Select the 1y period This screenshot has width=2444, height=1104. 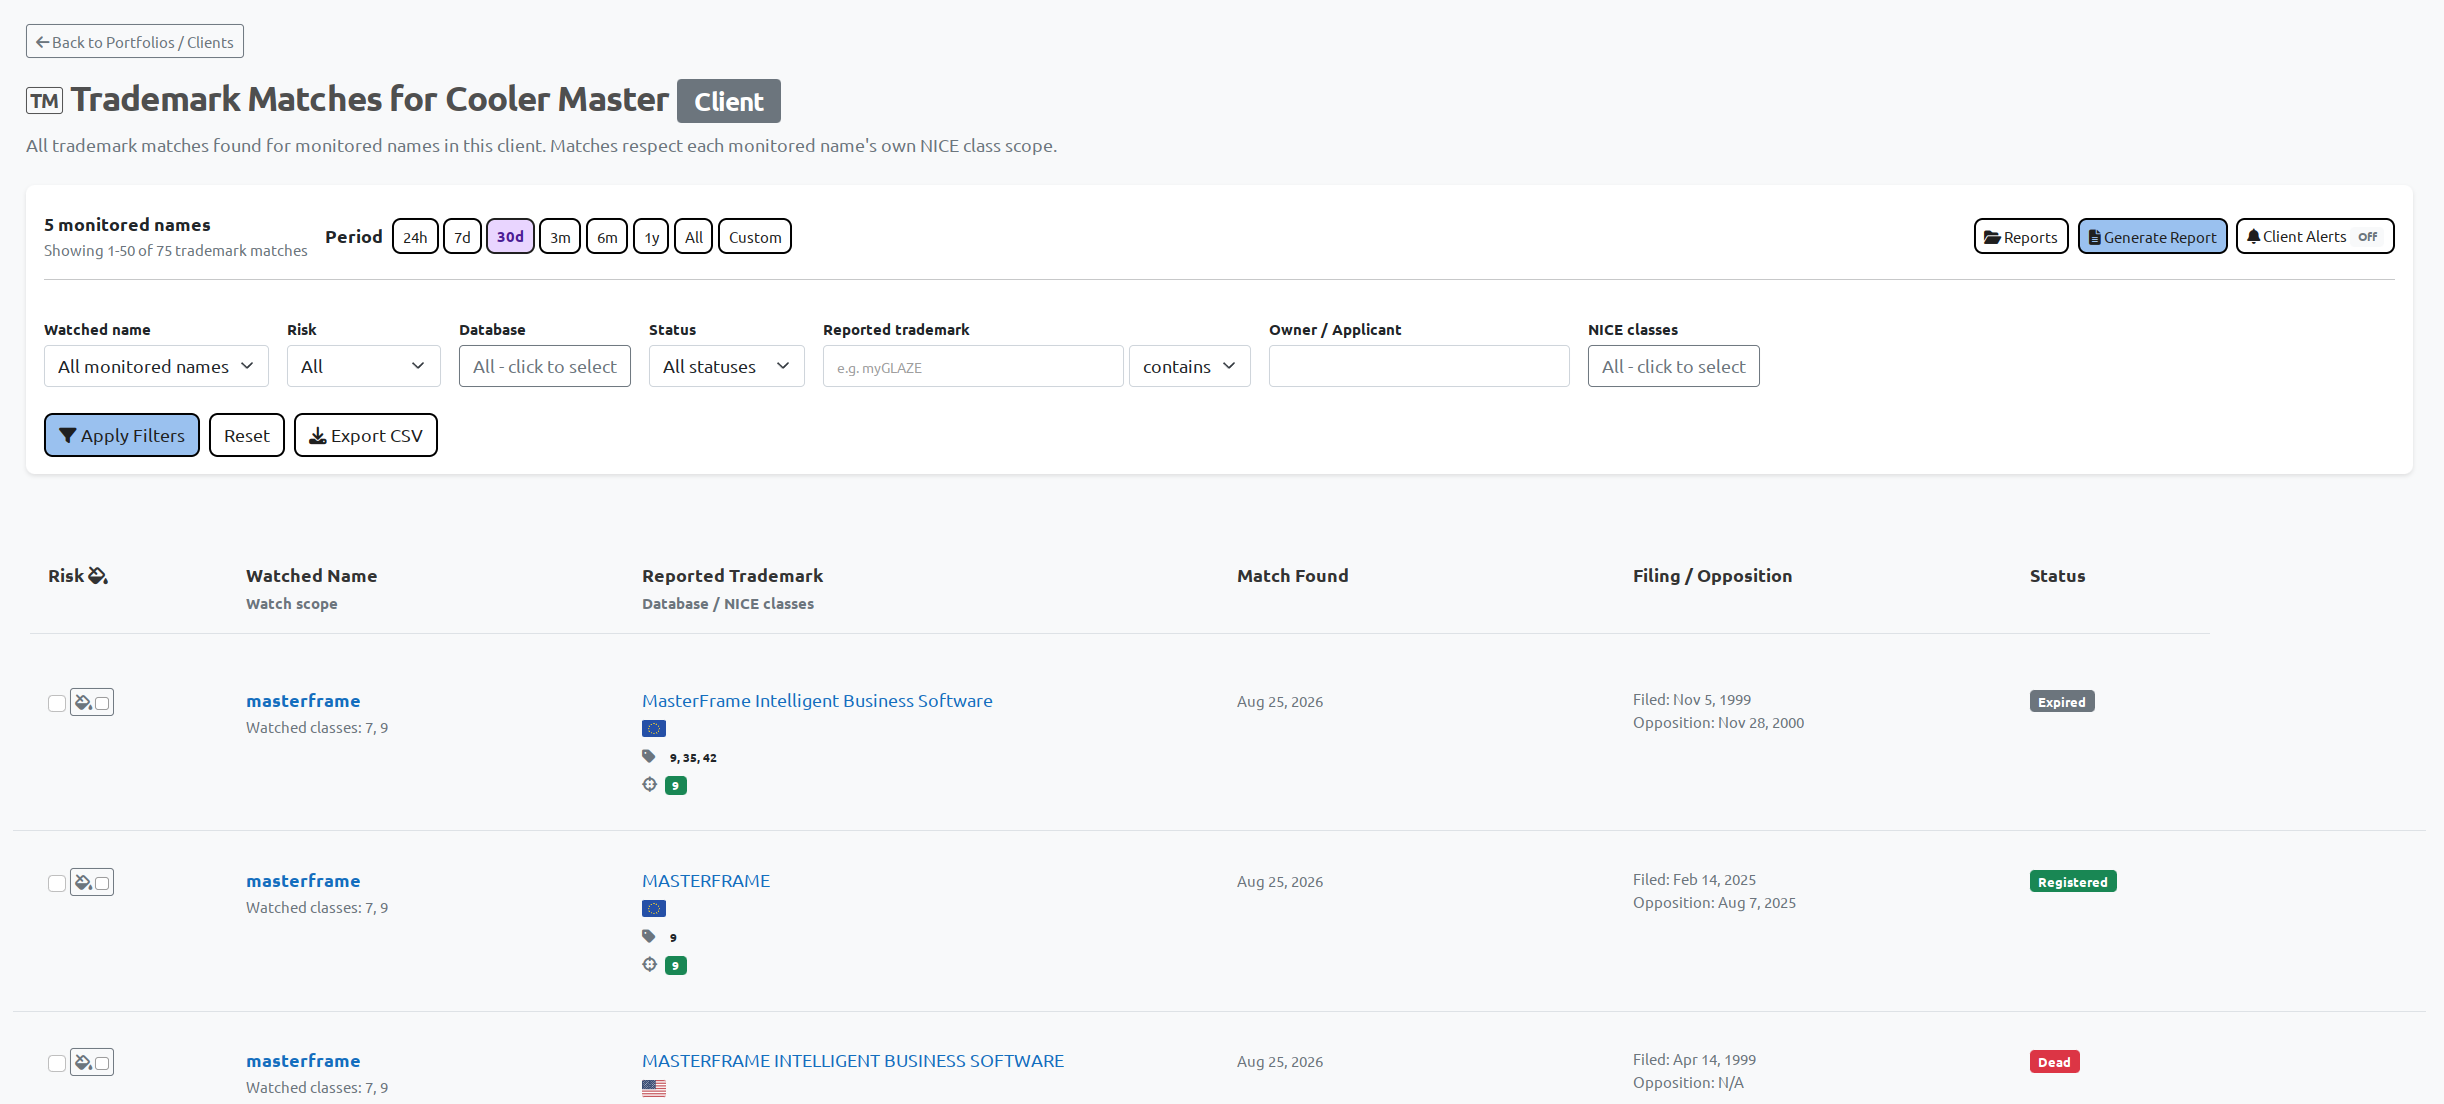651,237
